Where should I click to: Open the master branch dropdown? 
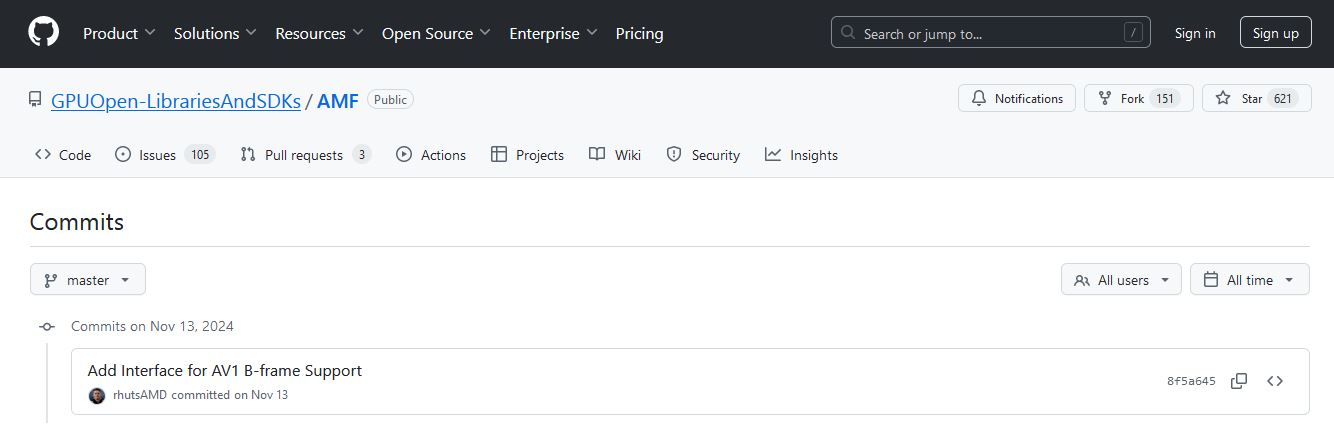(x=88, y=280)
